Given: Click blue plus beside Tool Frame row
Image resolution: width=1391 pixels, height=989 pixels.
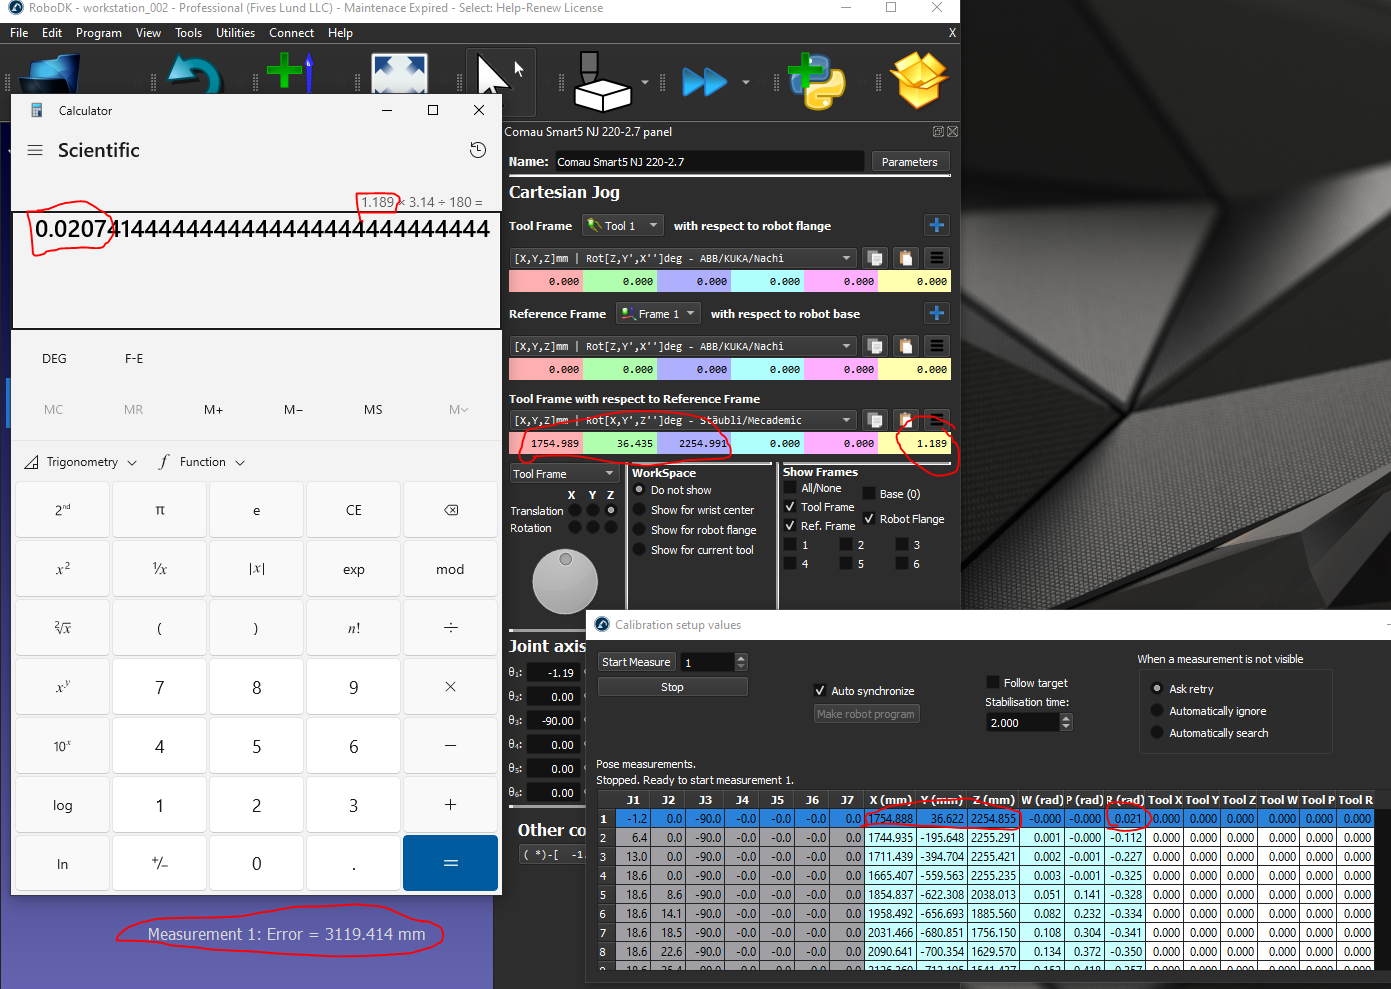Looking at the screenshot, I should point(936,226).
